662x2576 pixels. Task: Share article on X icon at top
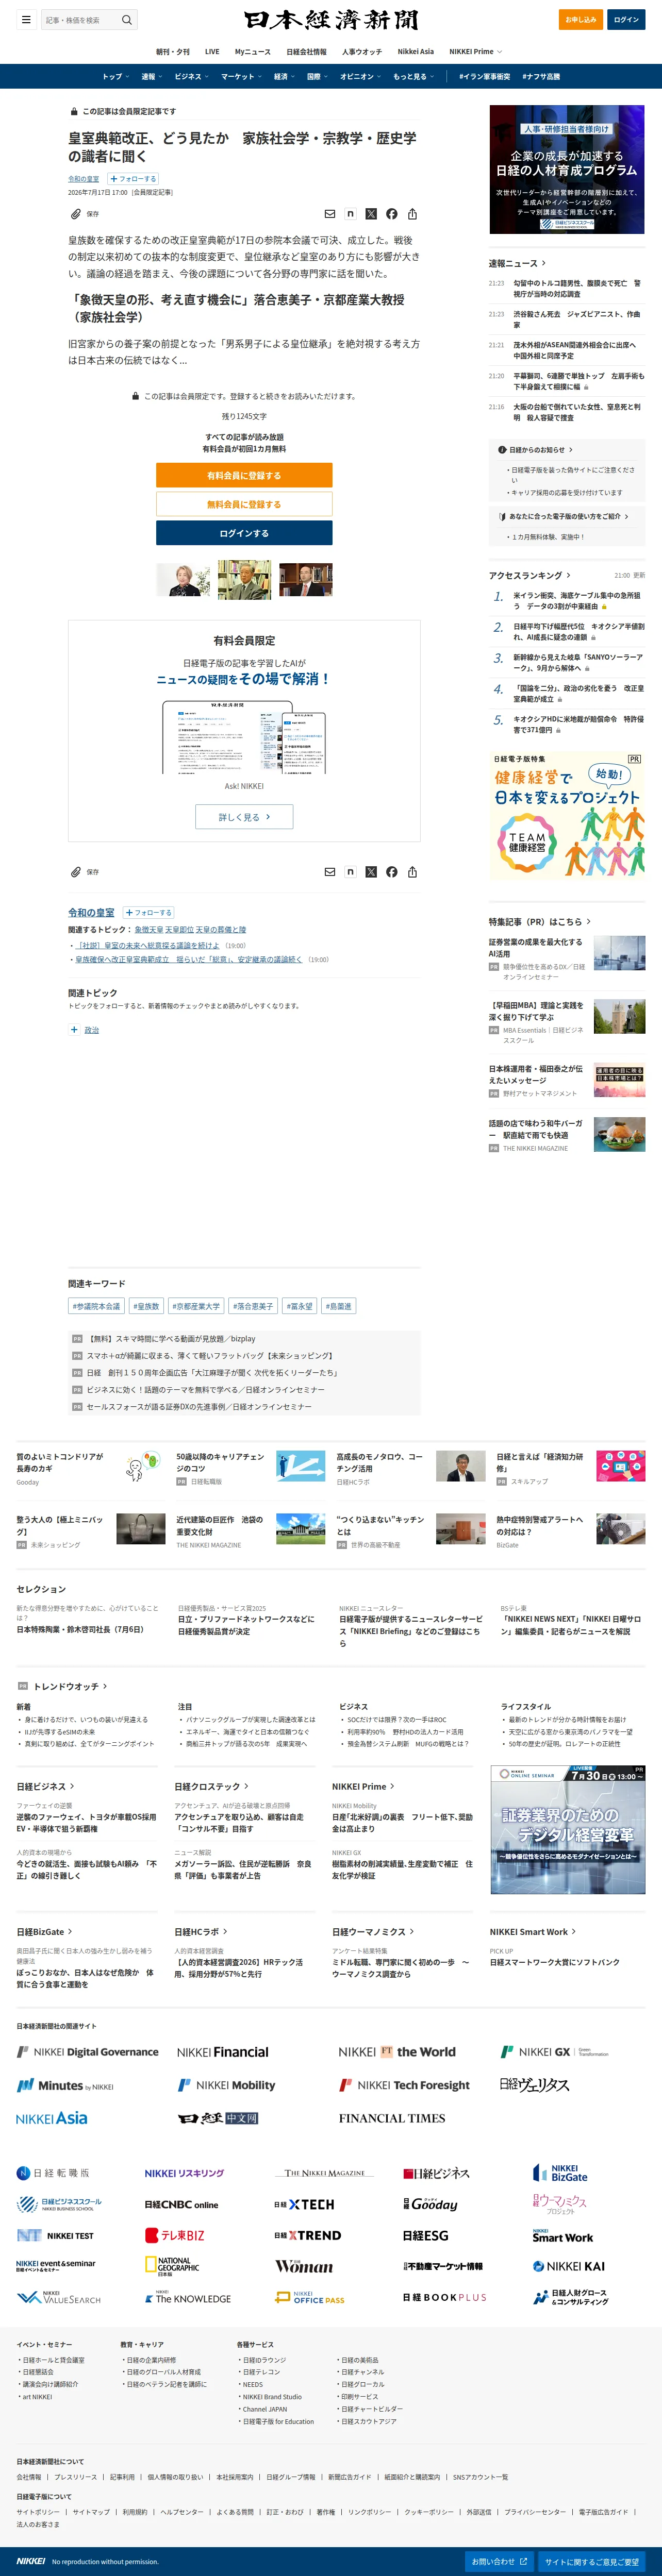click(371, 214)
